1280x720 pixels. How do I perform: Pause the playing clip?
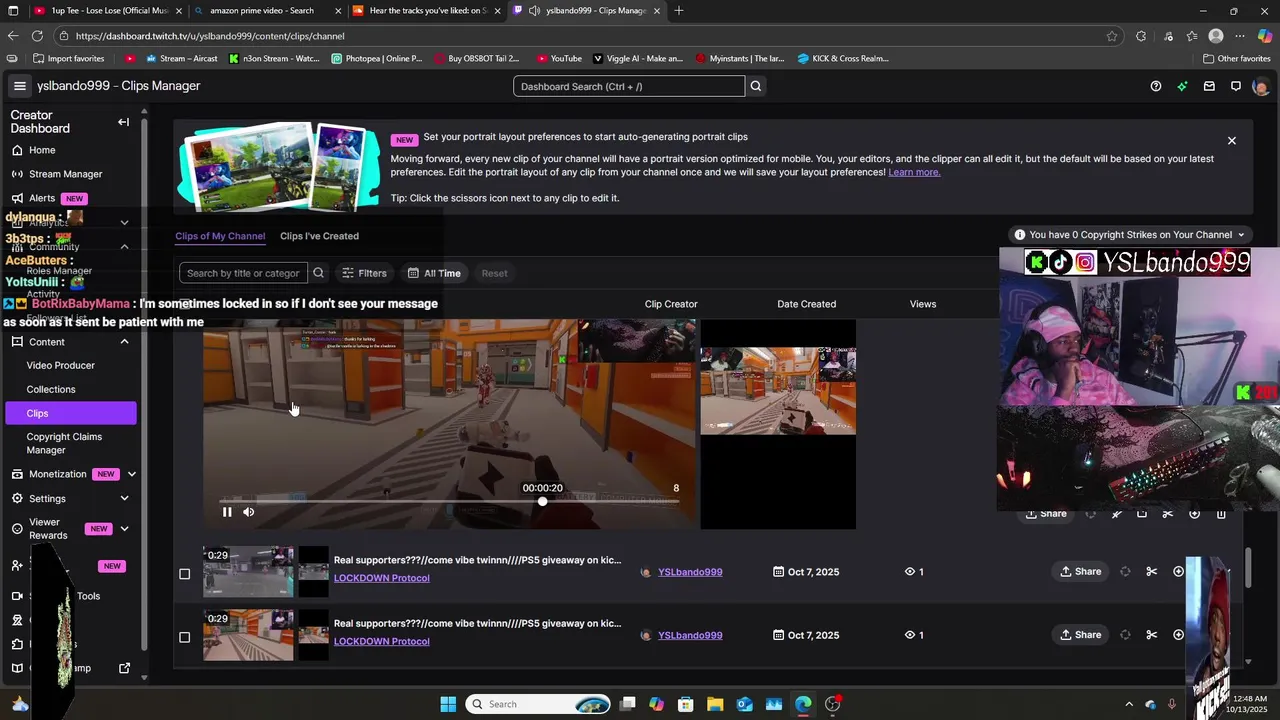(227, 512)
